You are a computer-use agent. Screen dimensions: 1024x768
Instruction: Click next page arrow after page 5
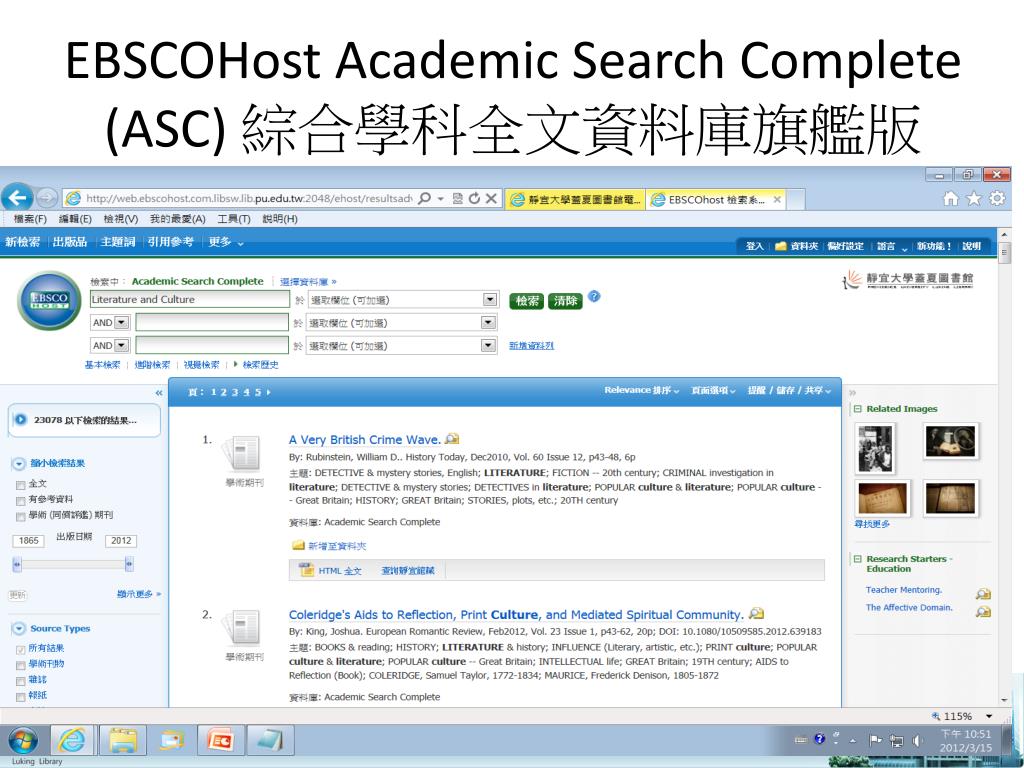(268, 392)
